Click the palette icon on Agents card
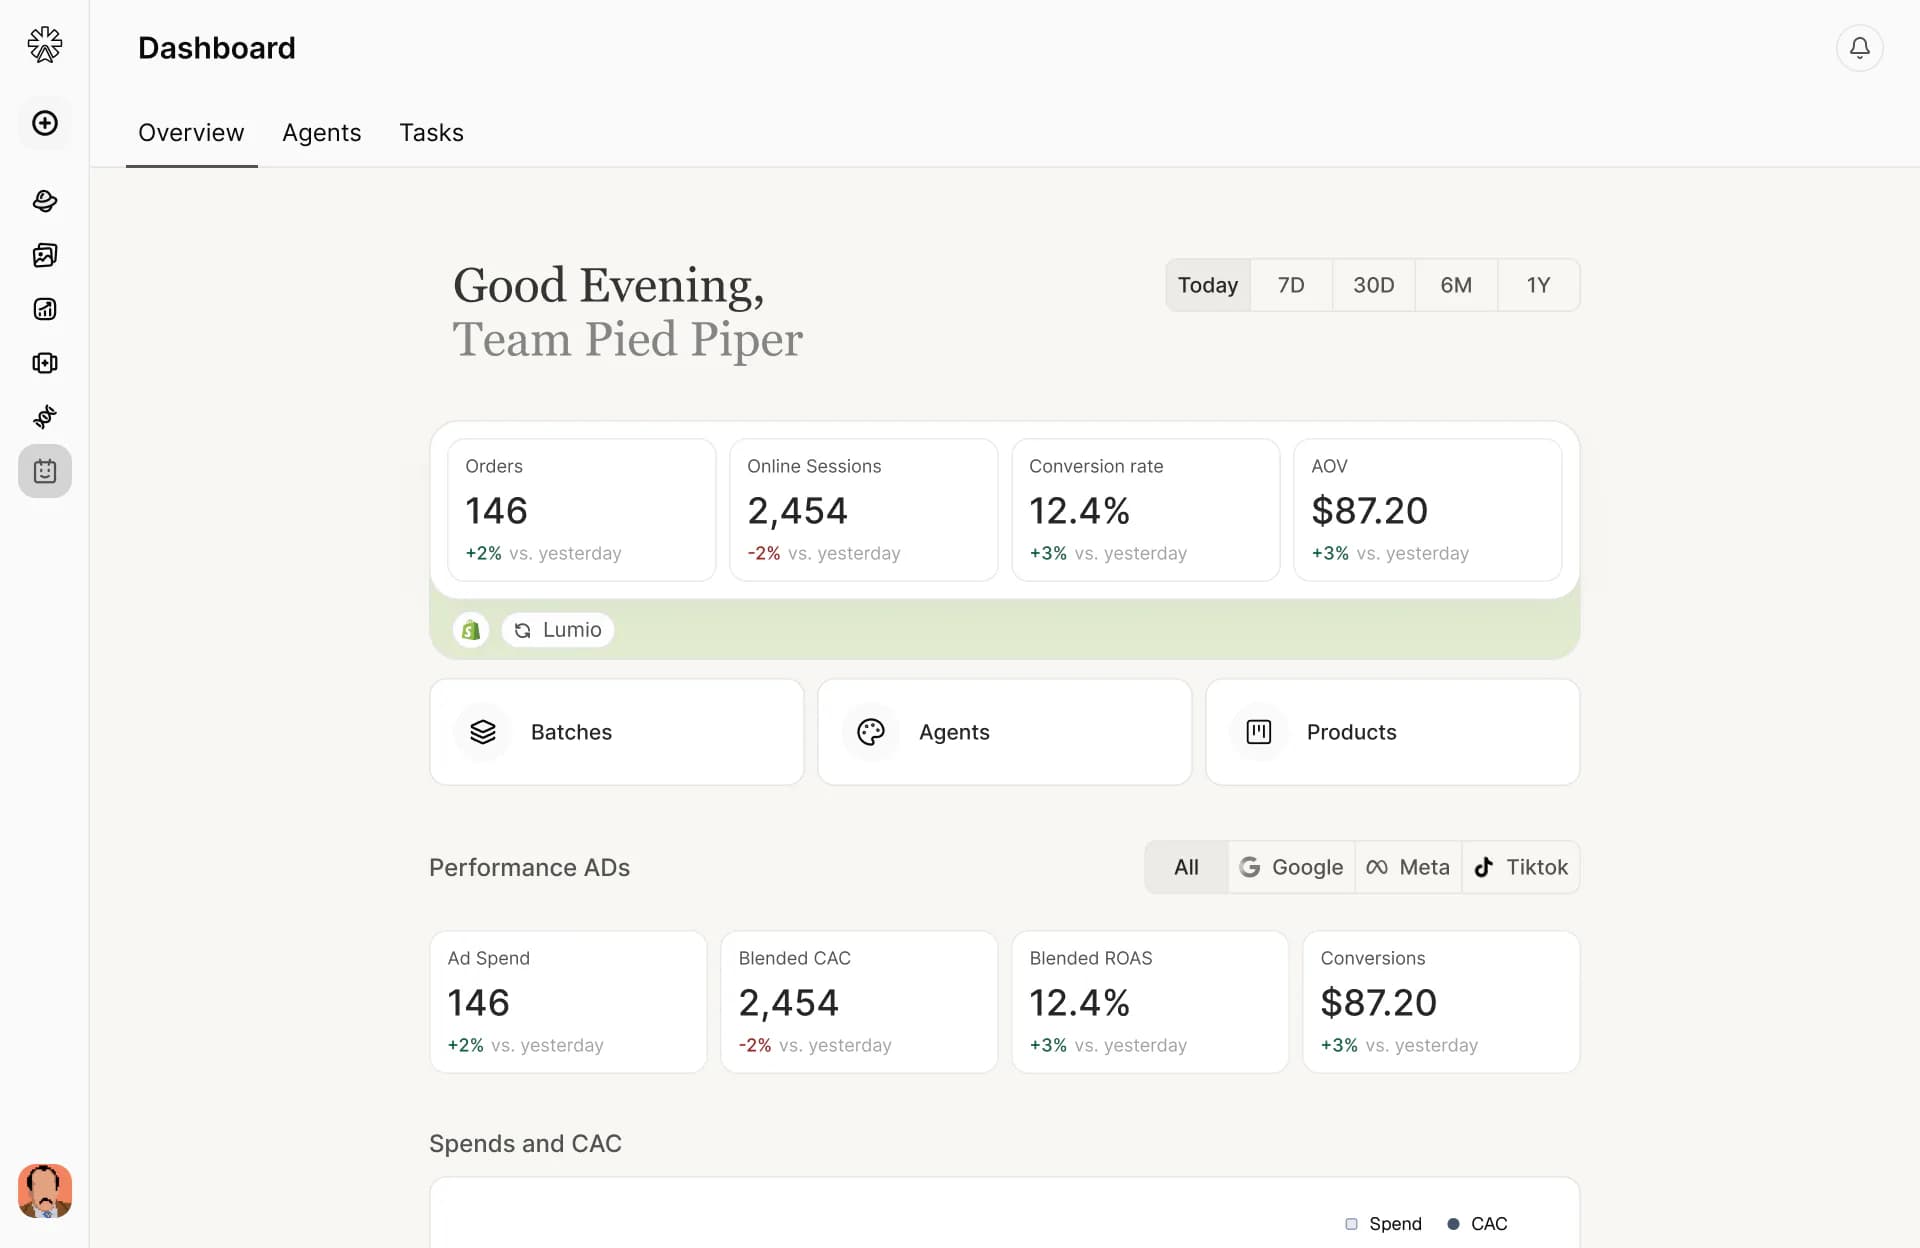The height and width of the screenshot is (1248, 1920). point(871,732)
